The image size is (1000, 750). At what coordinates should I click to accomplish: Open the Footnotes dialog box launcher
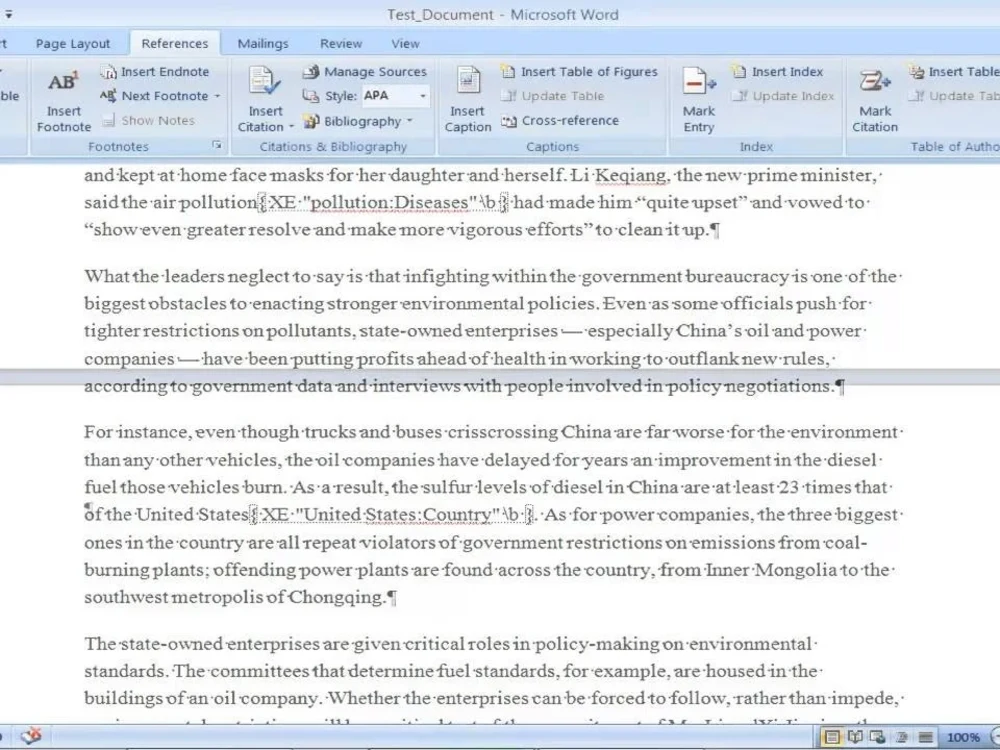(218, 146)
